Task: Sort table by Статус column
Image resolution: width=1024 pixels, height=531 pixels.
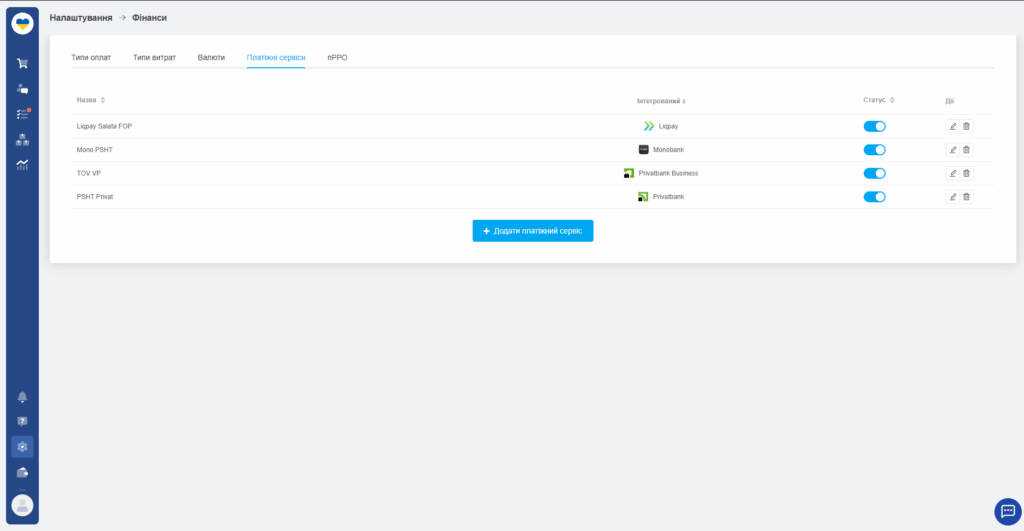Action: (879, 100)
